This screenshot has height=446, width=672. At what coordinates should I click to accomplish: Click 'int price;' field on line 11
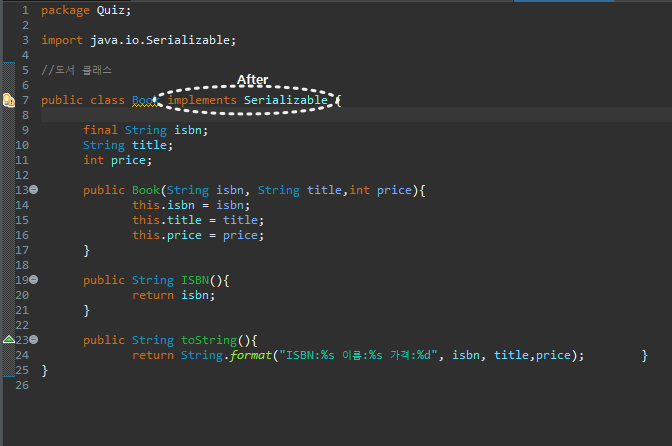[117, 160]
